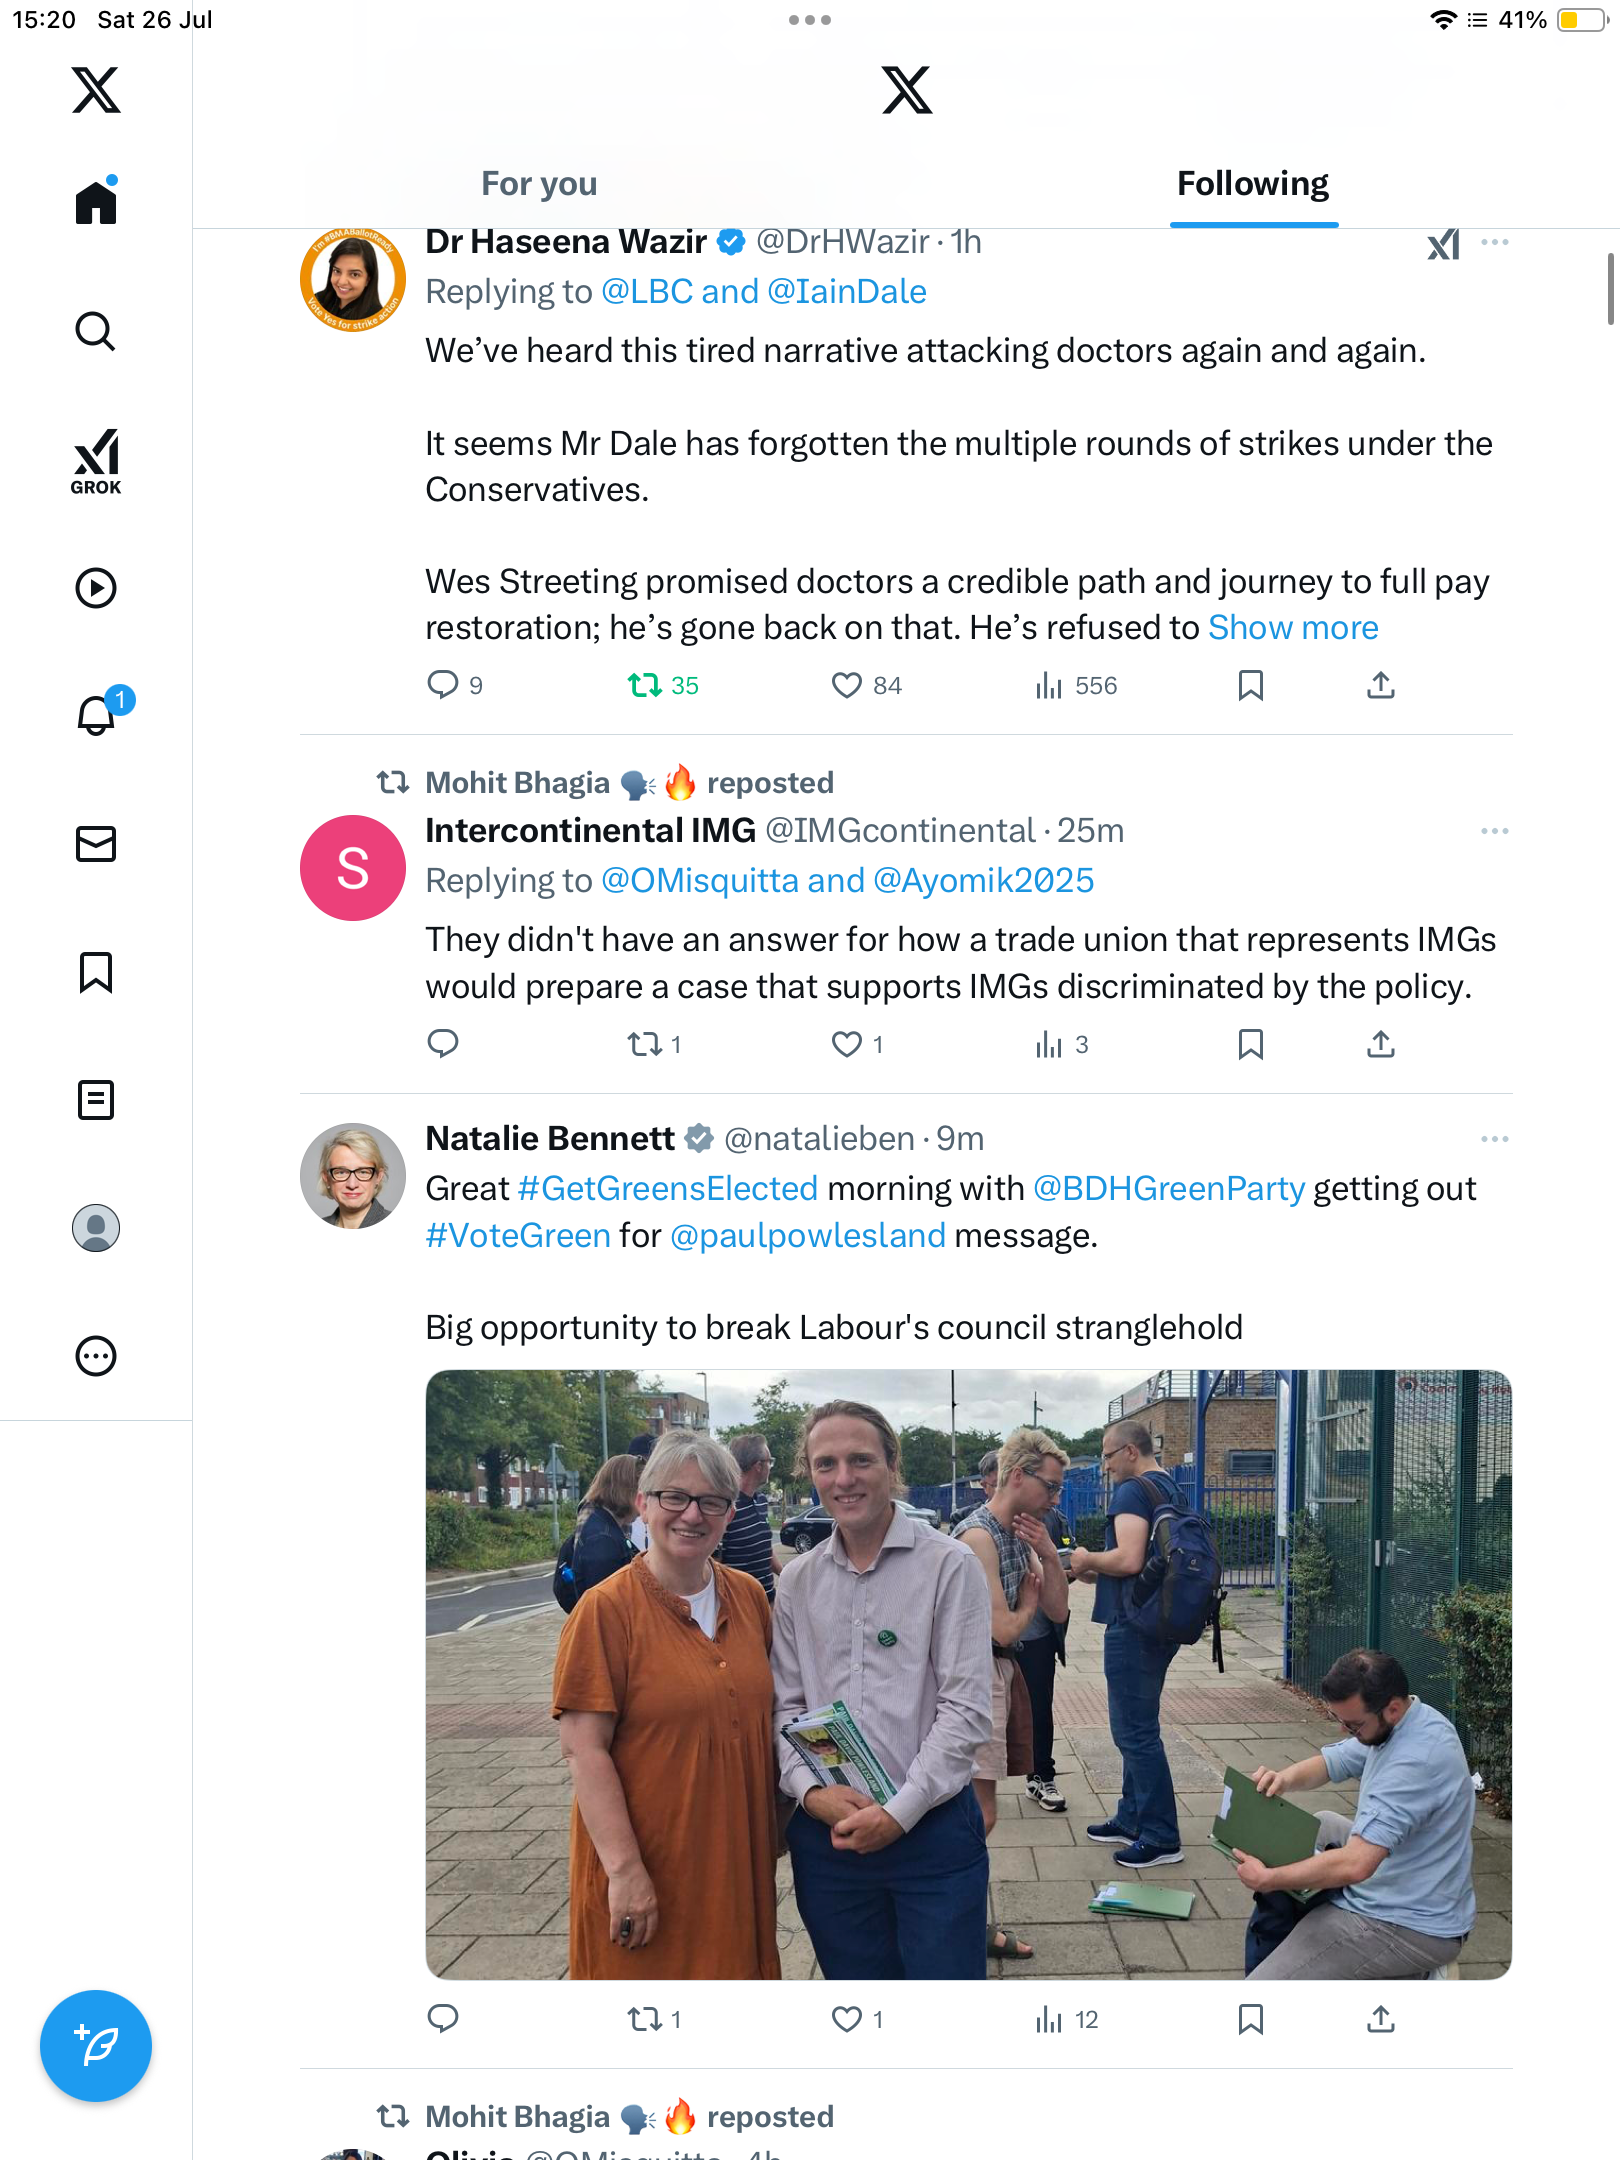Open Grok from the sidebar
This screenshot has height=2160, width=1620.
click(96, 462)
